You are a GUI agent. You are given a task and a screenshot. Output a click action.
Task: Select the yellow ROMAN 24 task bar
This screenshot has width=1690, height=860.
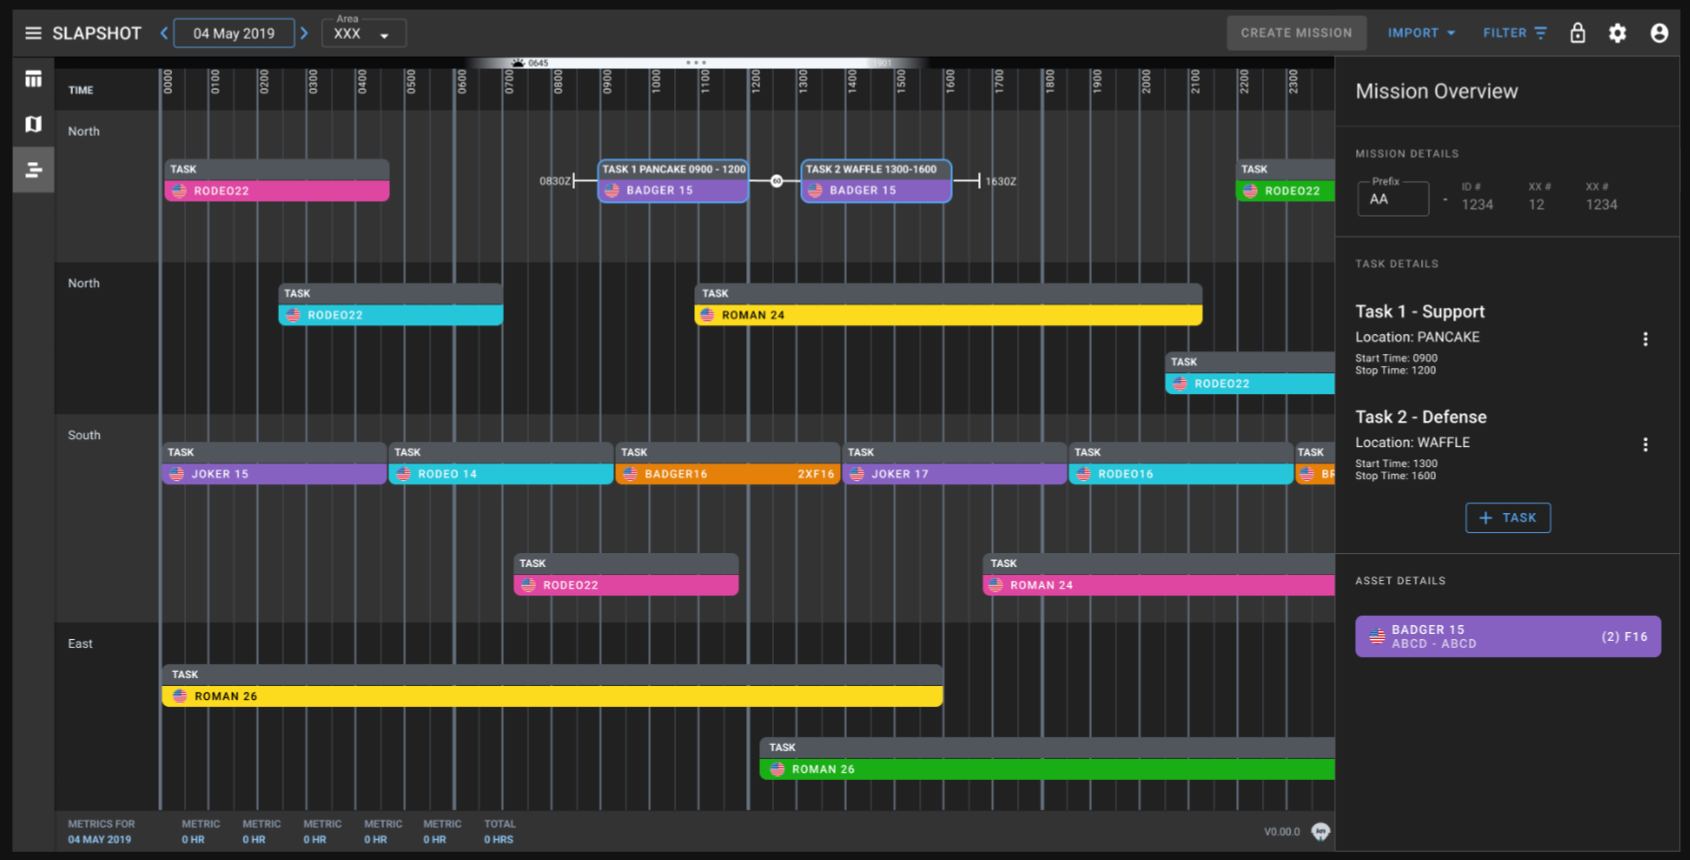click(948, 315)
